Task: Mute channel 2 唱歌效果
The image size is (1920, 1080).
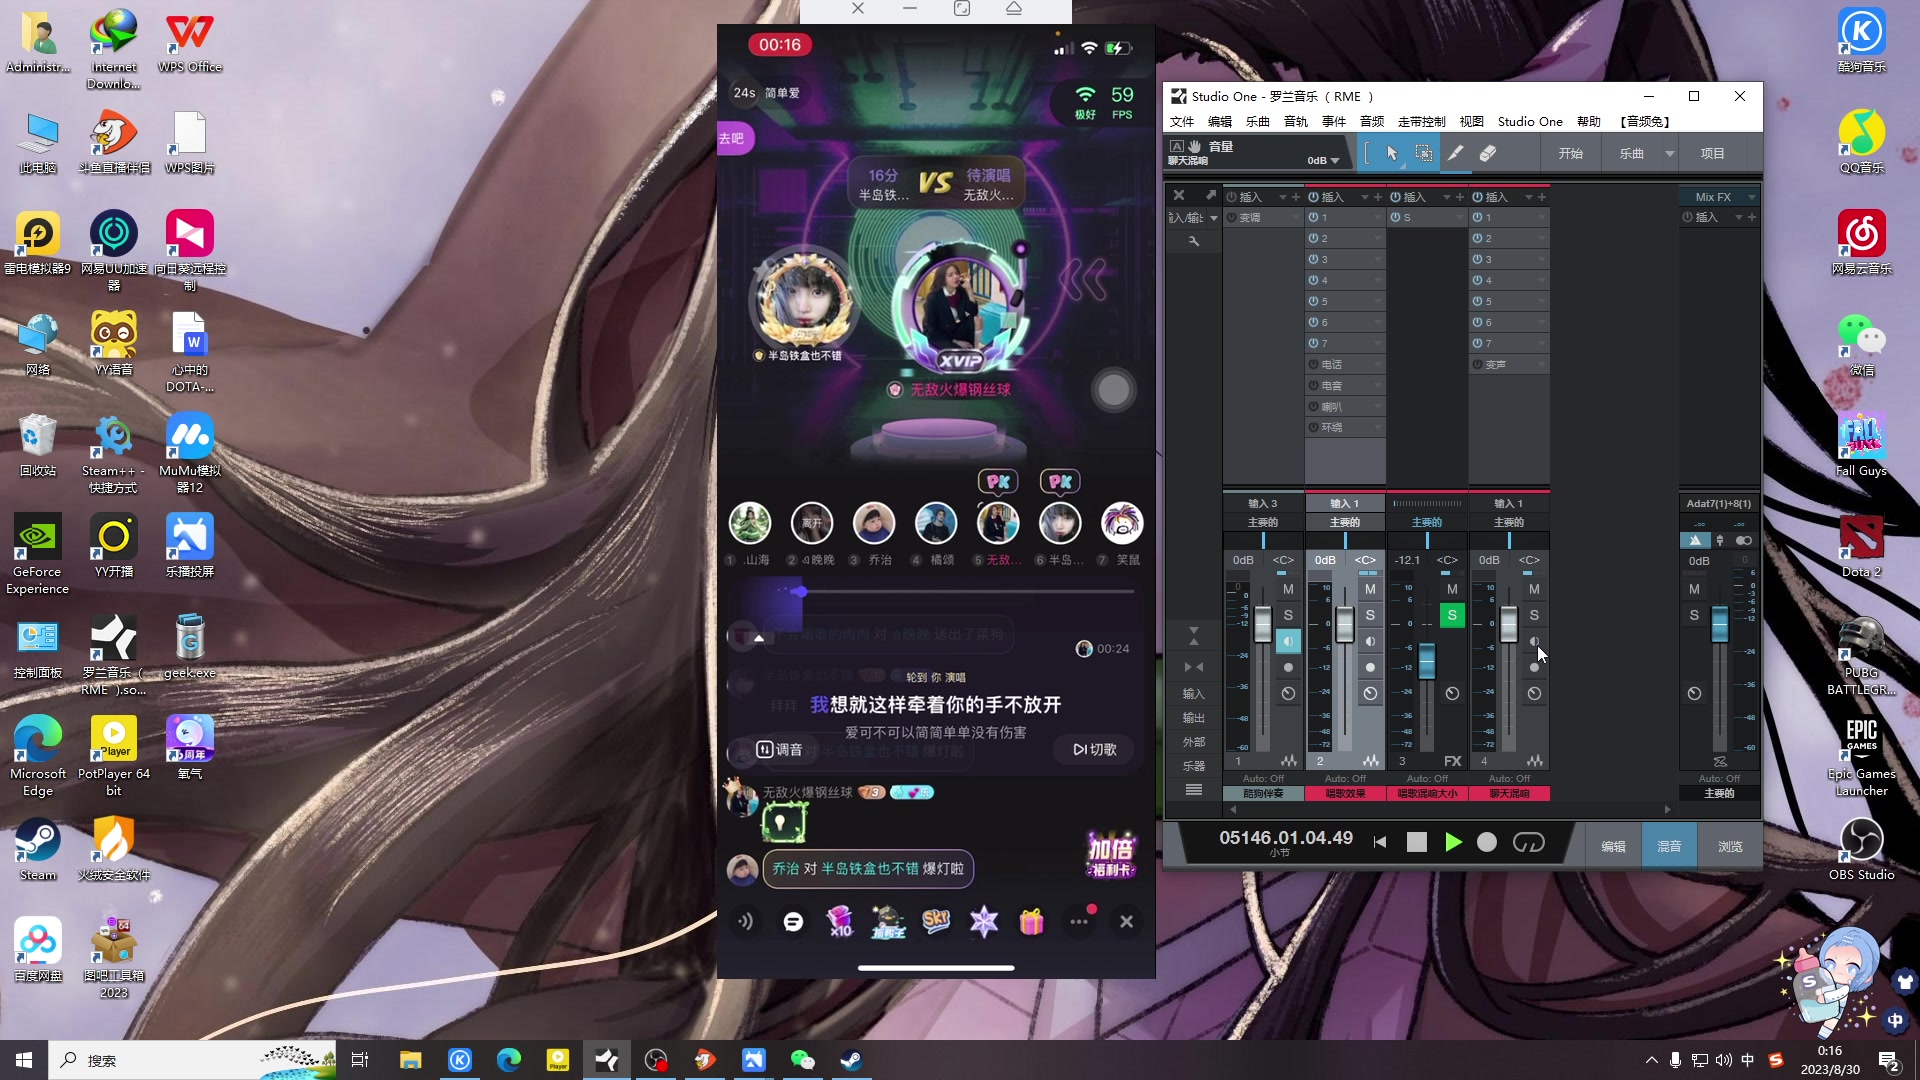Action: click(x=1370, y=589)
